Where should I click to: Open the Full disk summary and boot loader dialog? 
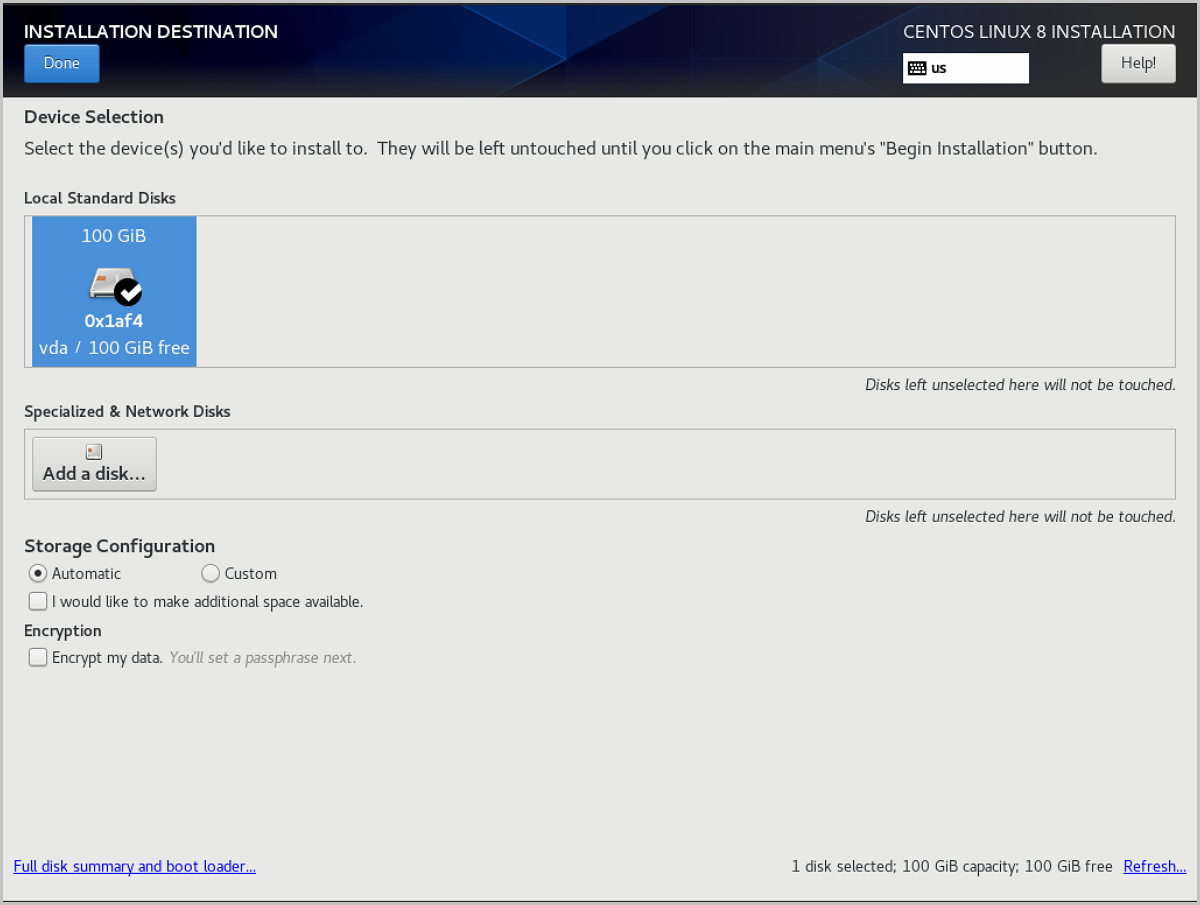tap(134, 866)
